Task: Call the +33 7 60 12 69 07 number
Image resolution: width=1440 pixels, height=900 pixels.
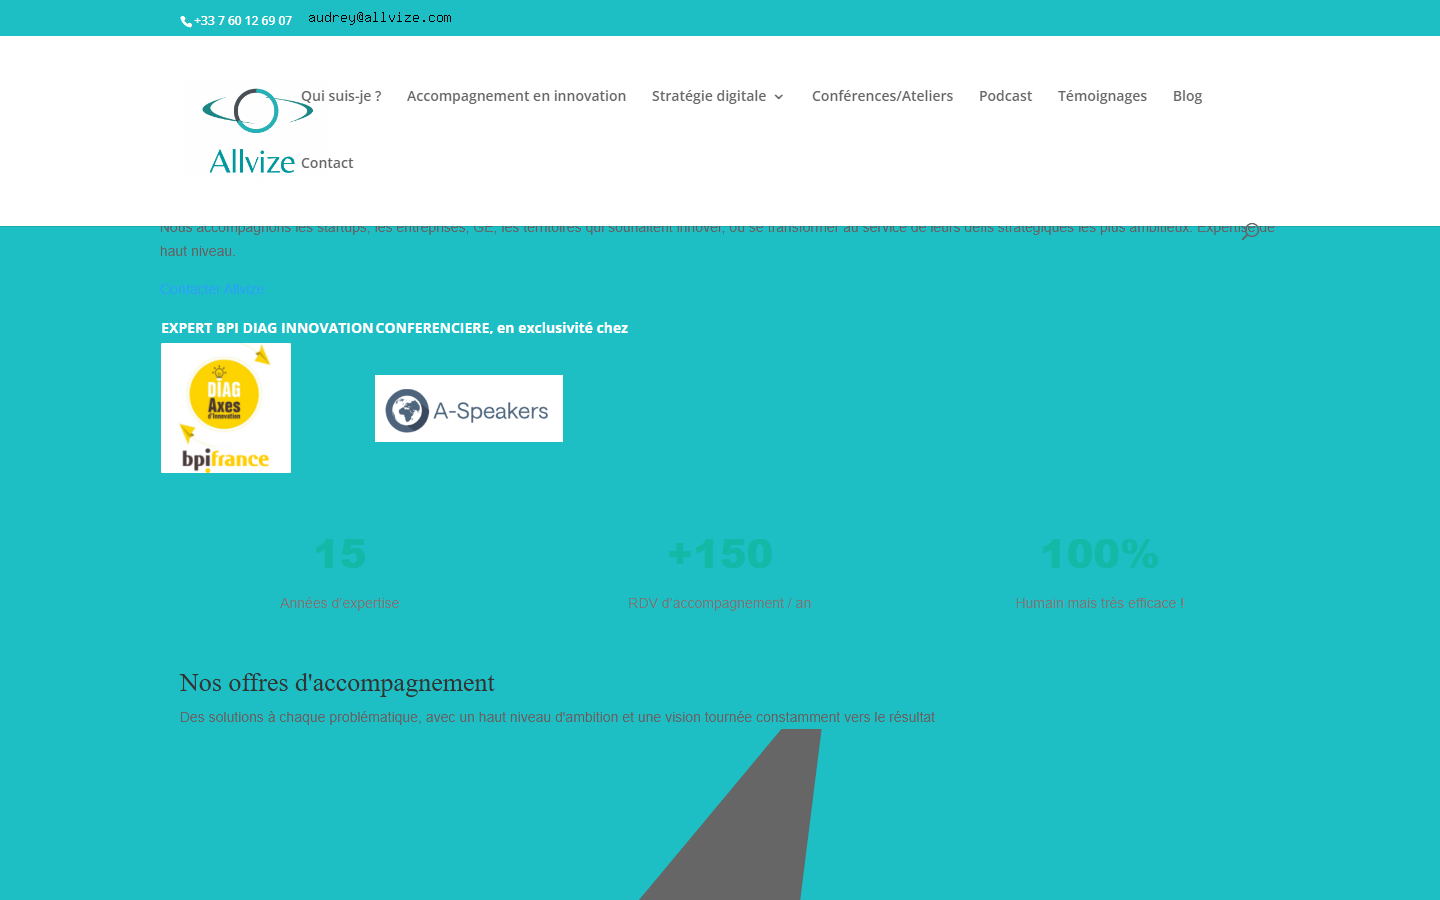Action: [x=243, y=20]
